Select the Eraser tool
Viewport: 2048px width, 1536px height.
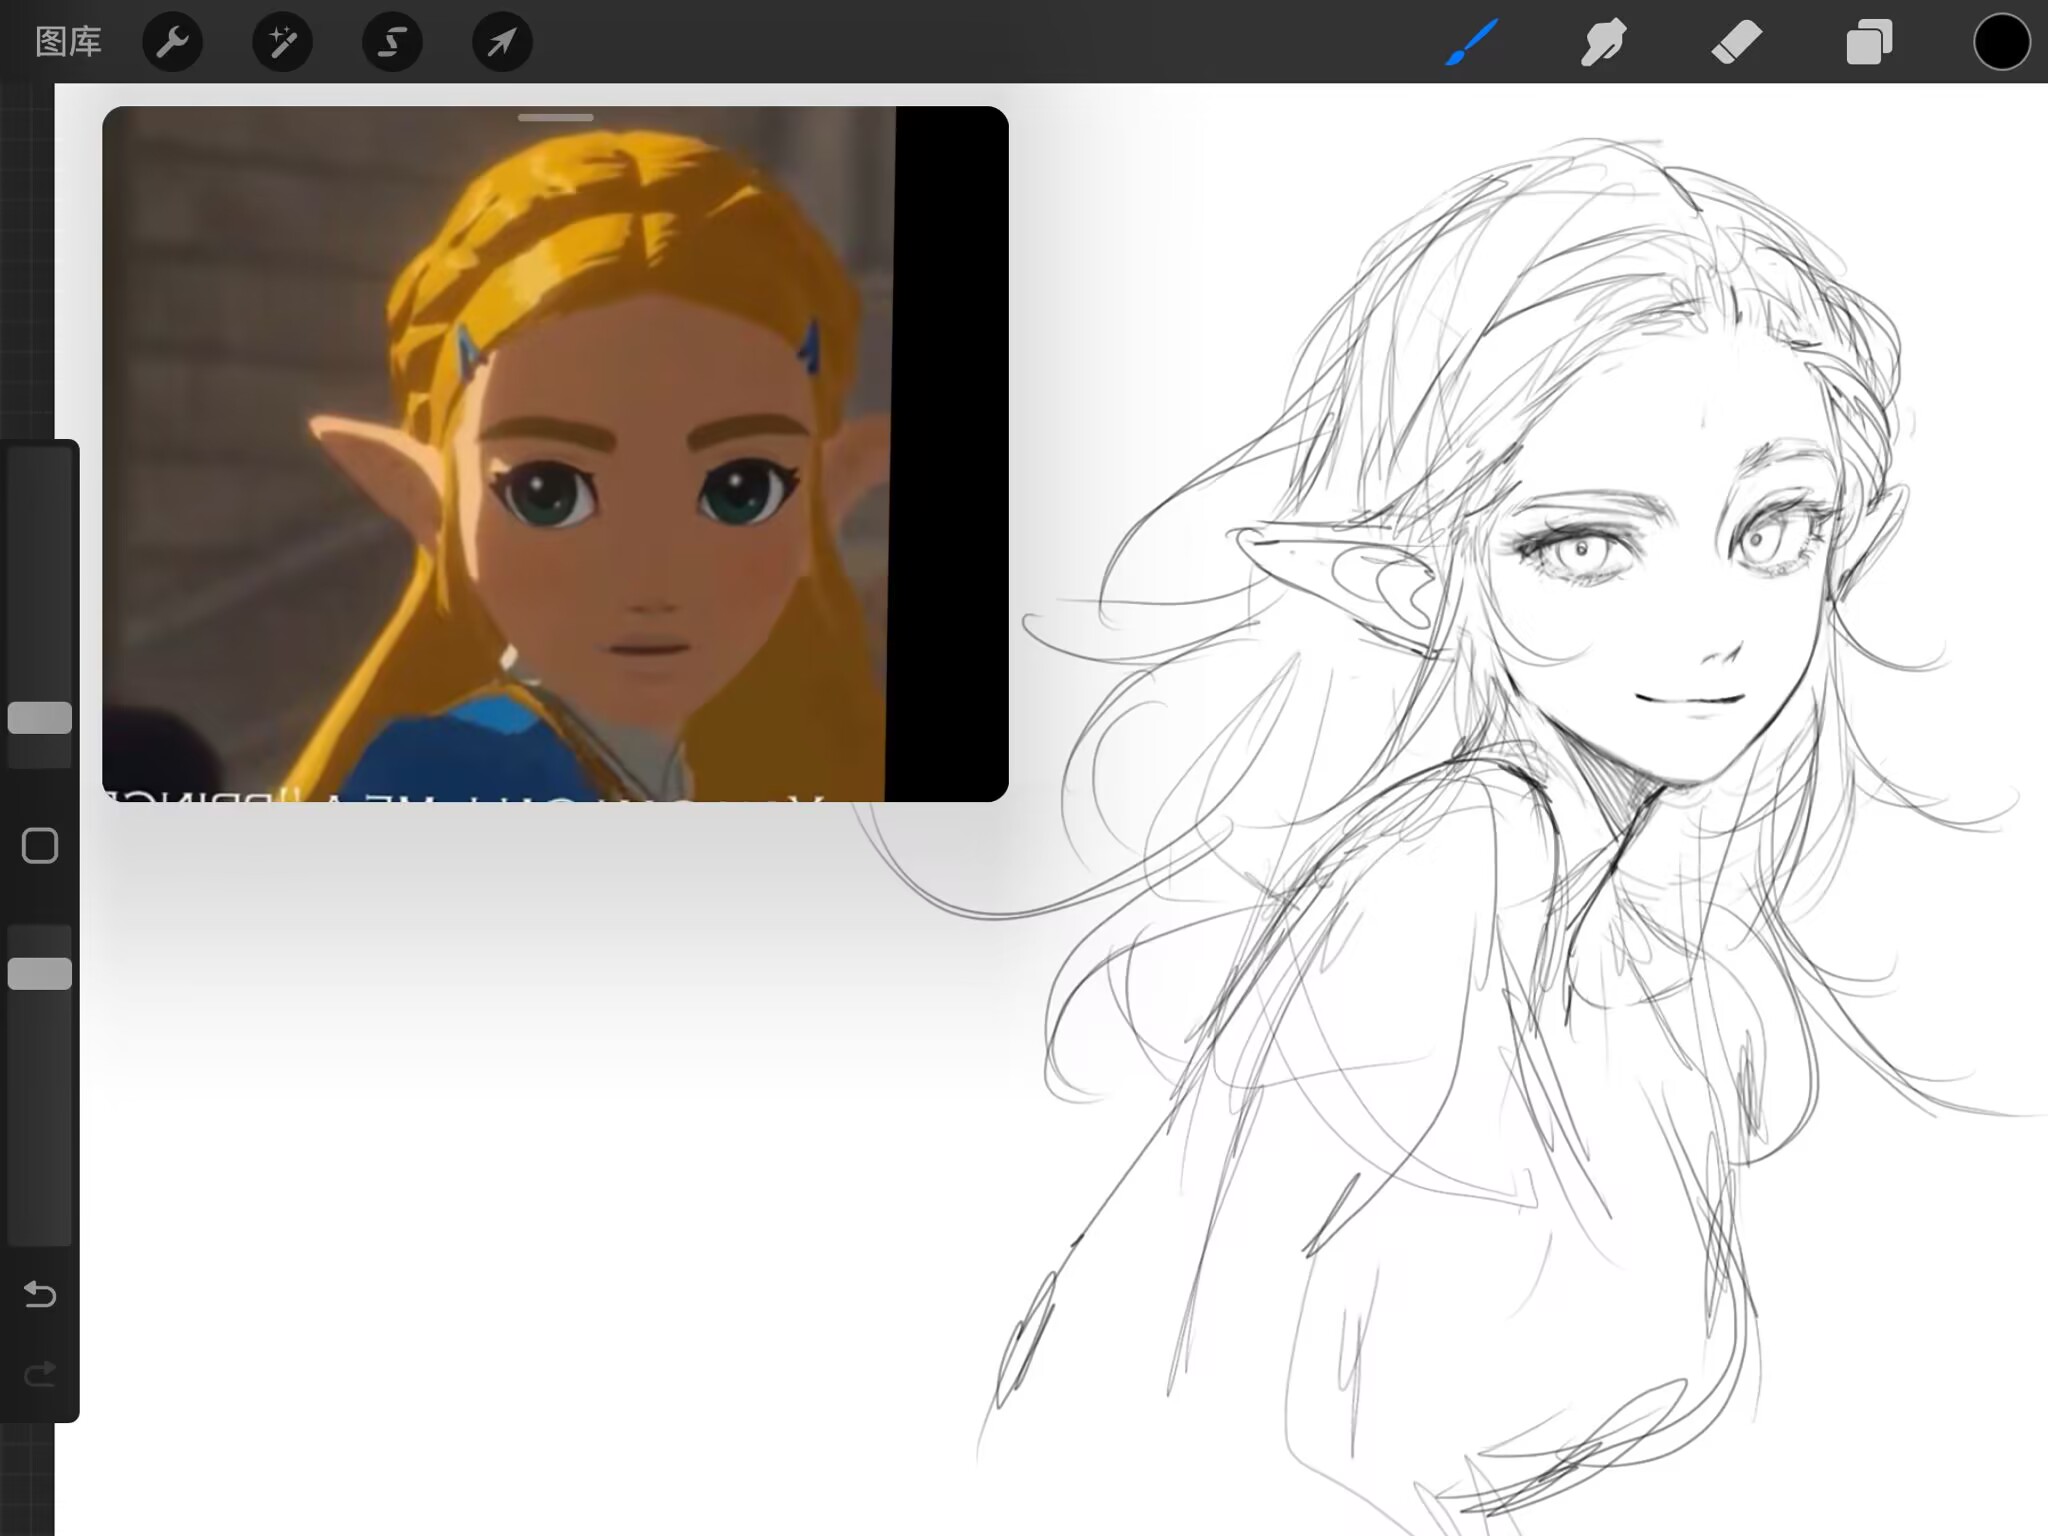click(x=1736, y=43)
